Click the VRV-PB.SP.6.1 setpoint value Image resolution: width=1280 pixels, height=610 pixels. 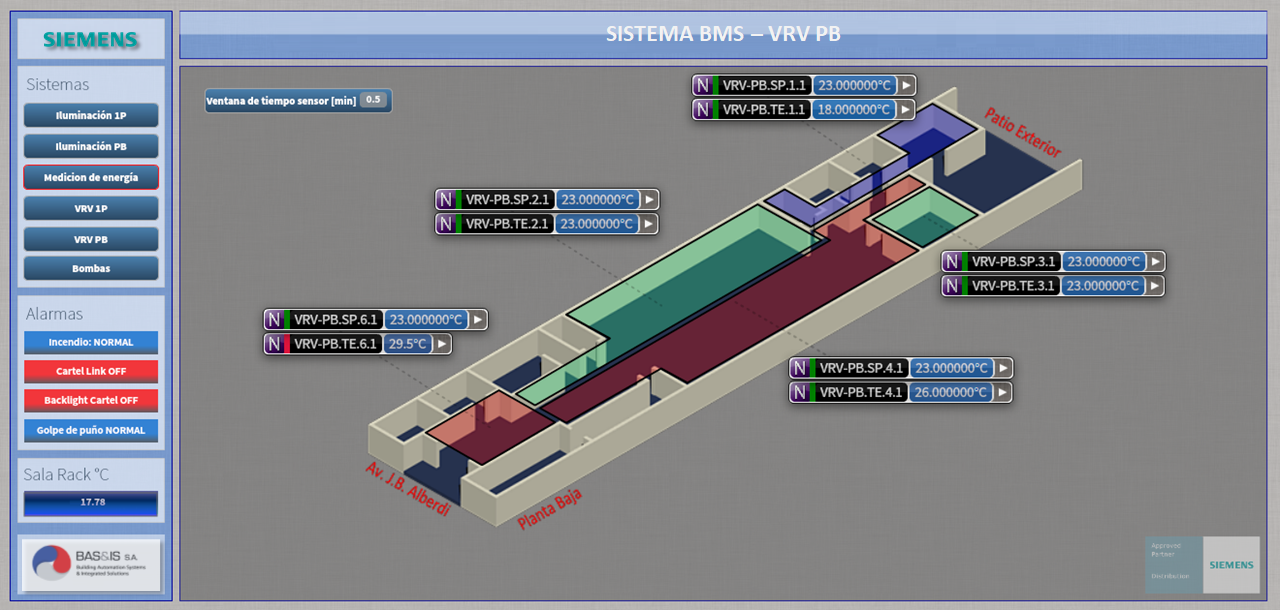point(426,319)
